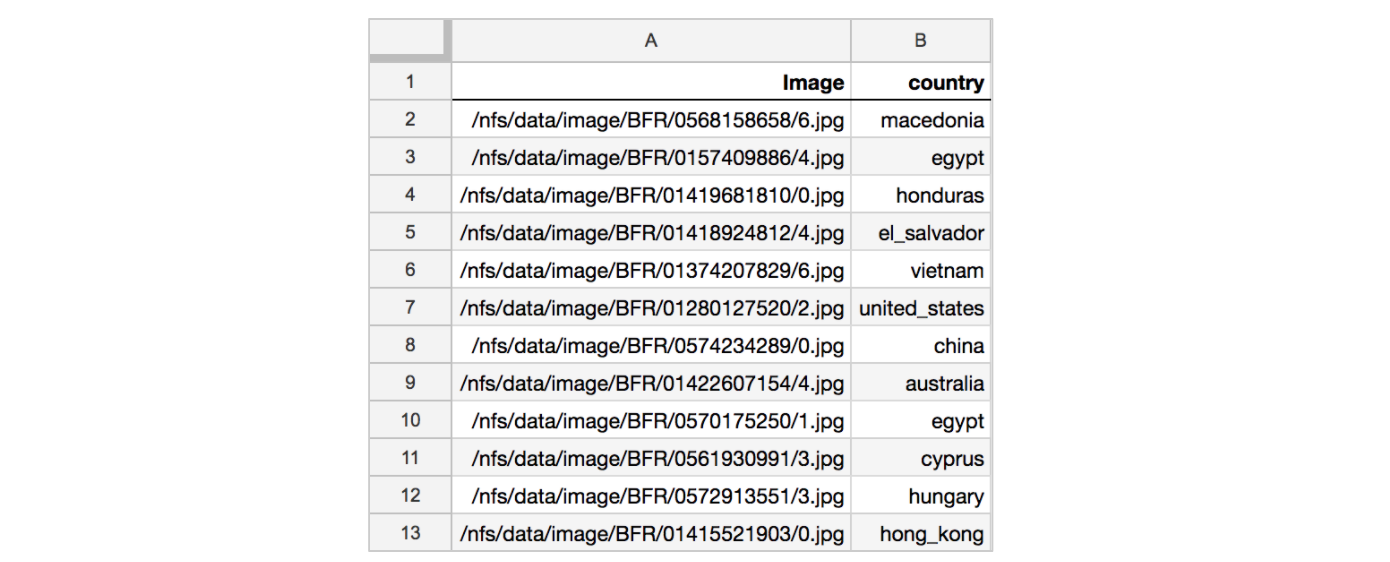Select column B header
Screen dimensions: 1390x562
921,41
